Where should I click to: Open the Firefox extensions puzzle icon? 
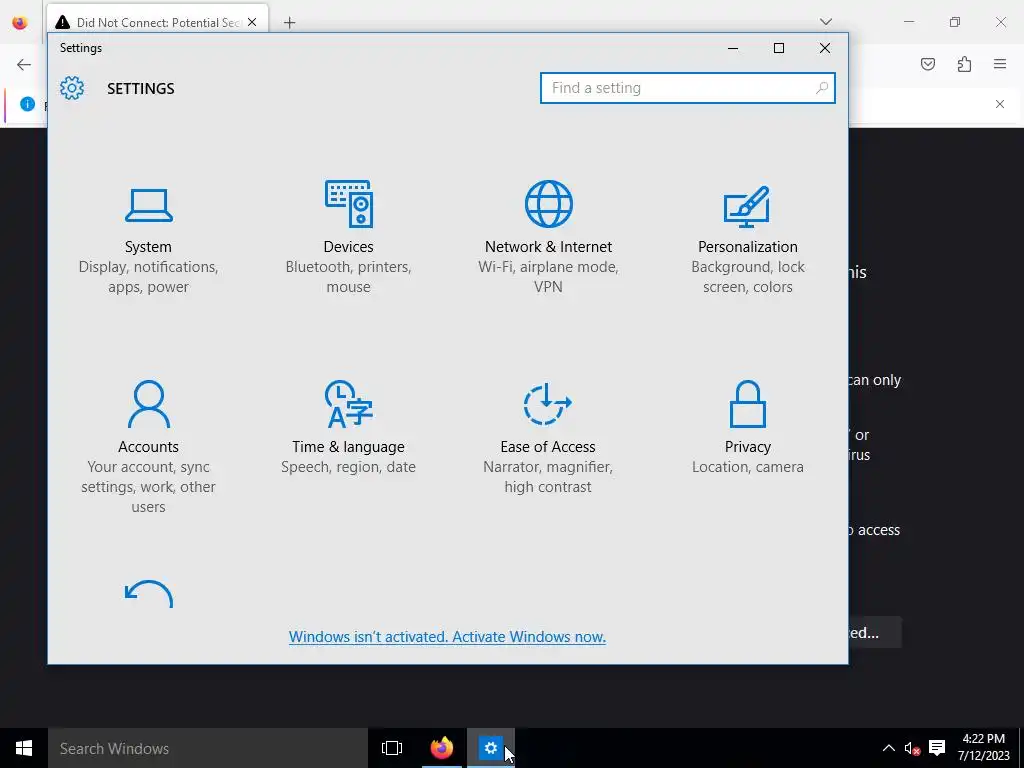(x=964, y=64)
